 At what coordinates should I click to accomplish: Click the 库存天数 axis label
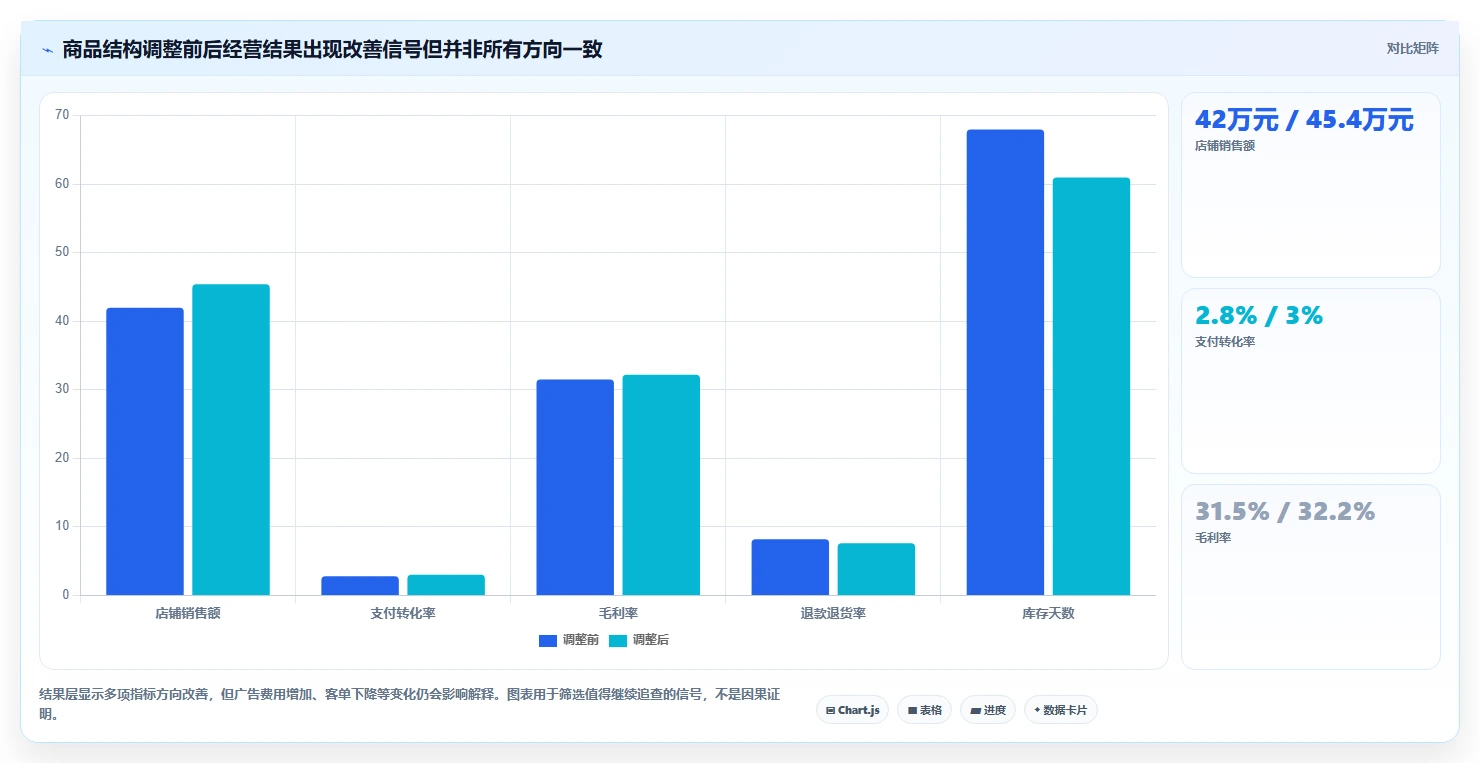[1048, 614]
